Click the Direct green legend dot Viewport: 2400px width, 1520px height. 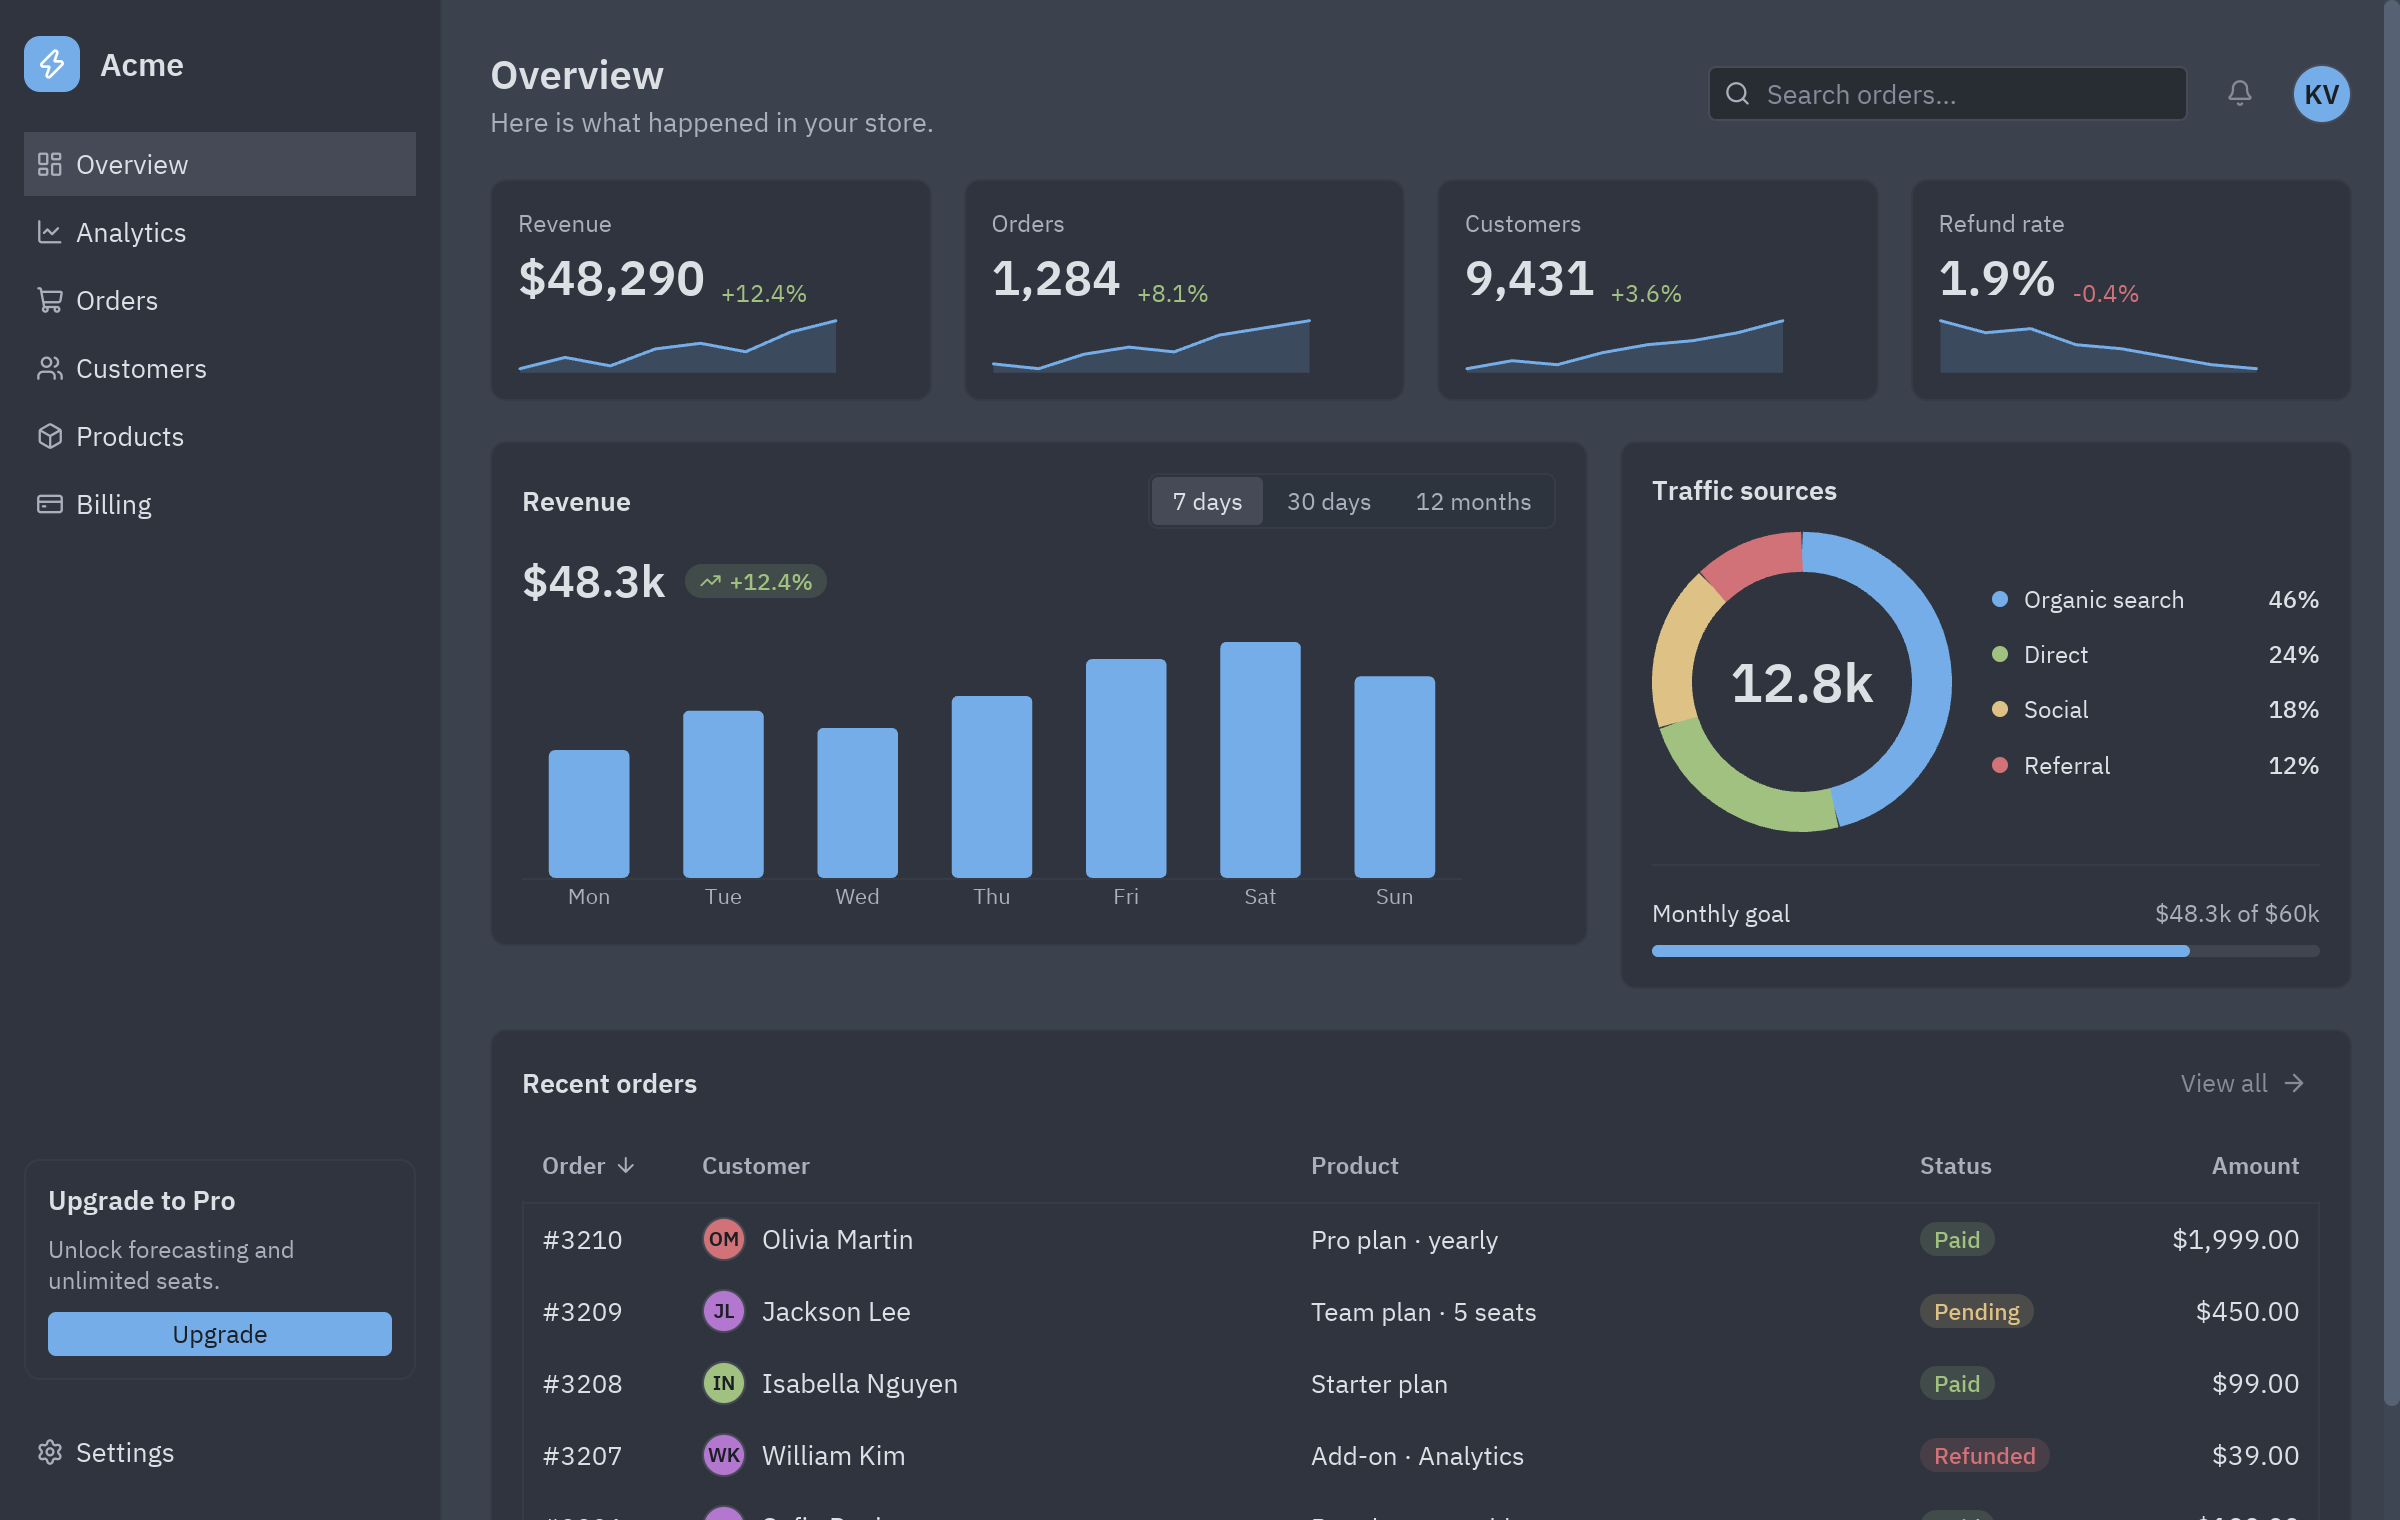(x=2000, y=654)
